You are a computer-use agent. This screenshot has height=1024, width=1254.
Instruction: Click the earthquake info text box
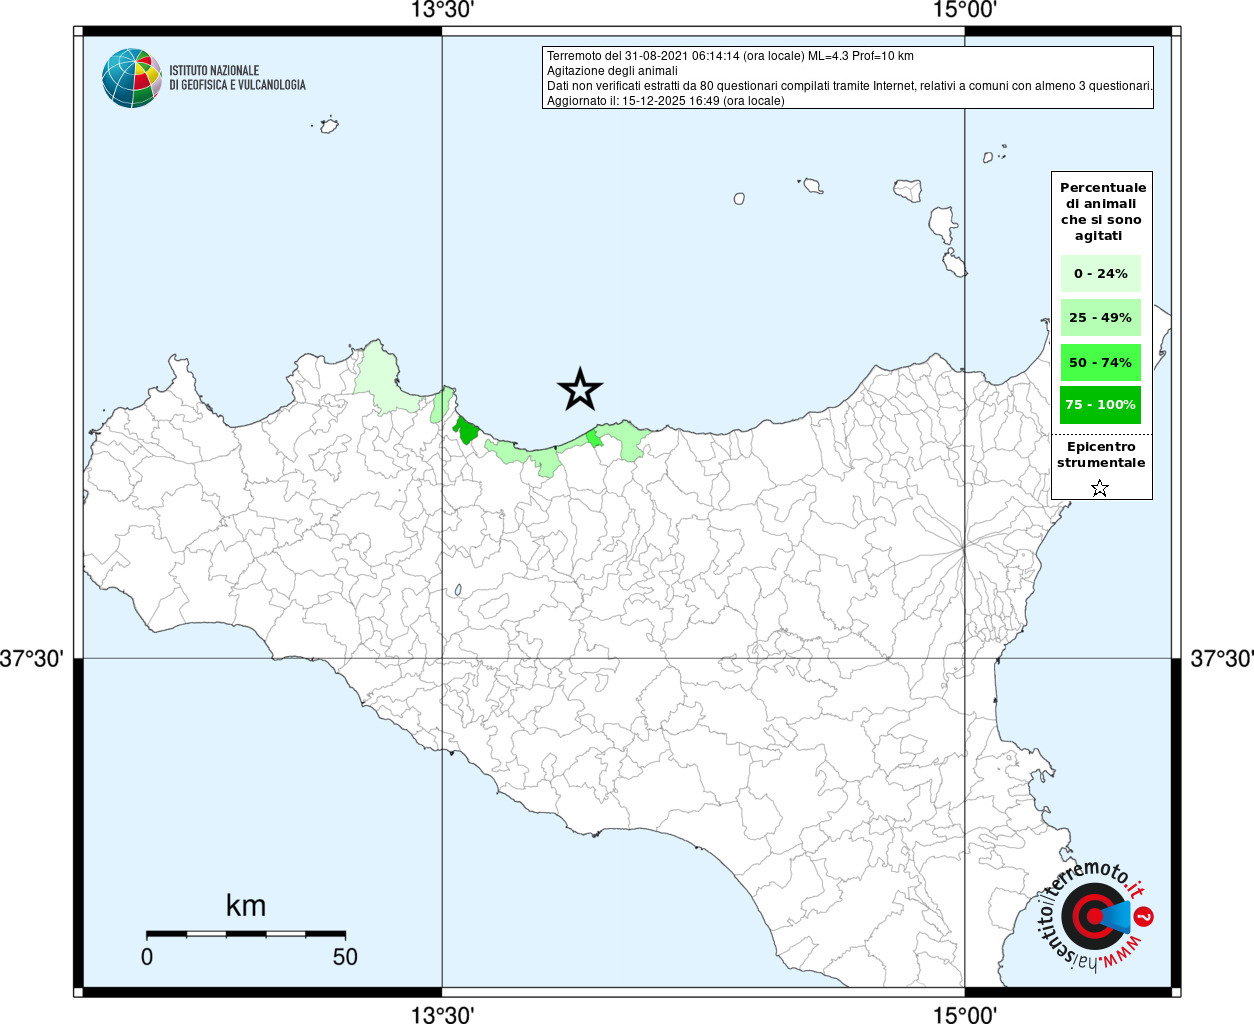(848, 78)
